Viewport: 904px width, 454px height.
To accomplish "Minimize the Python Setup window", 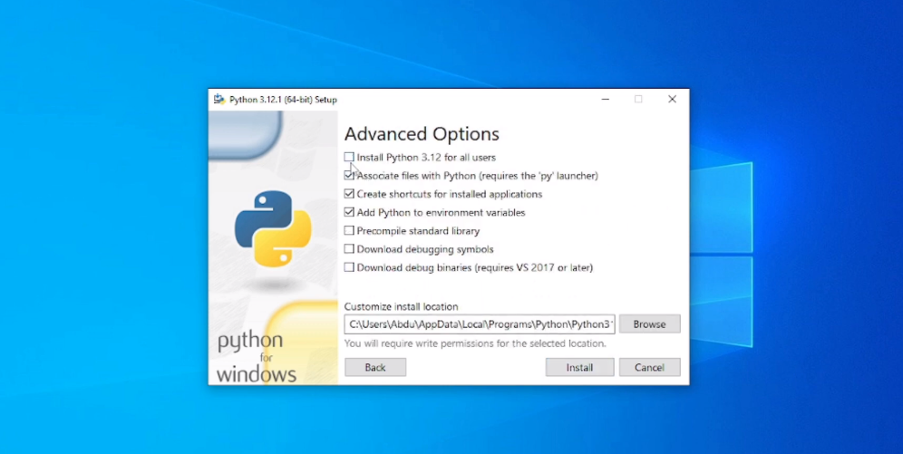I will point(605,99).
